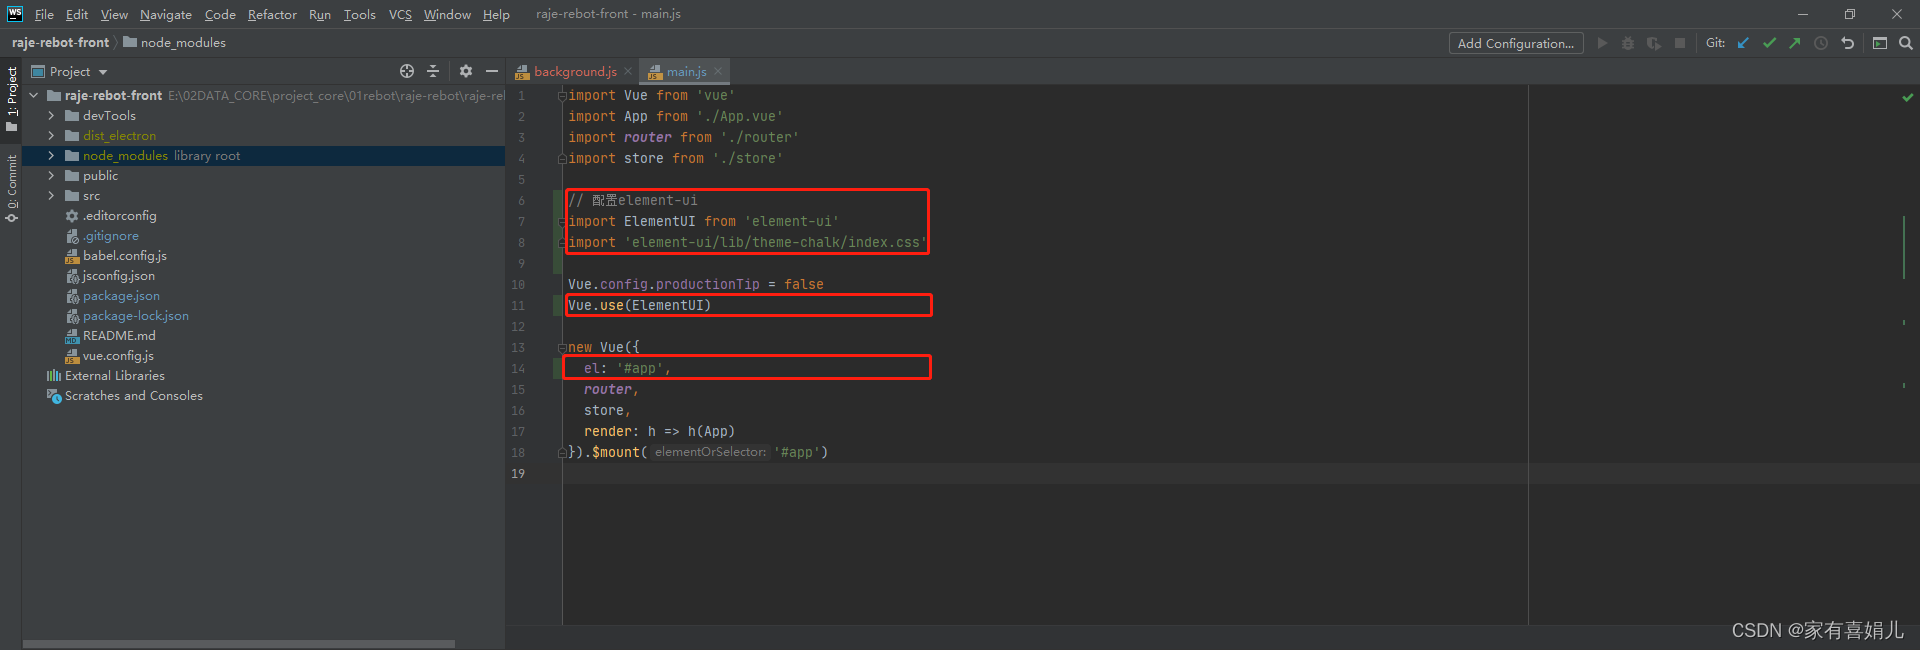Viewport: 1920px width, 650px height.
Task: Open Project panel settings gear
Action: tap(465, 71)
